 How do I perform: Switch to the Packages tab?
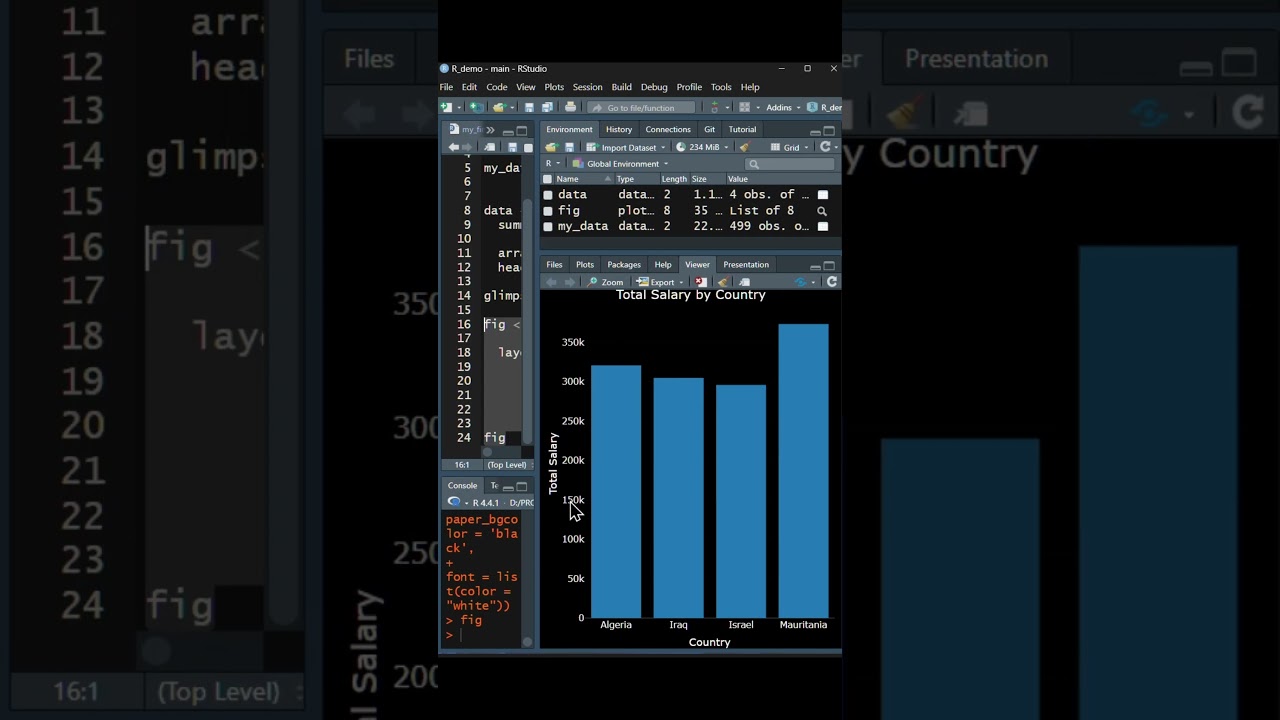click(624, 265)
